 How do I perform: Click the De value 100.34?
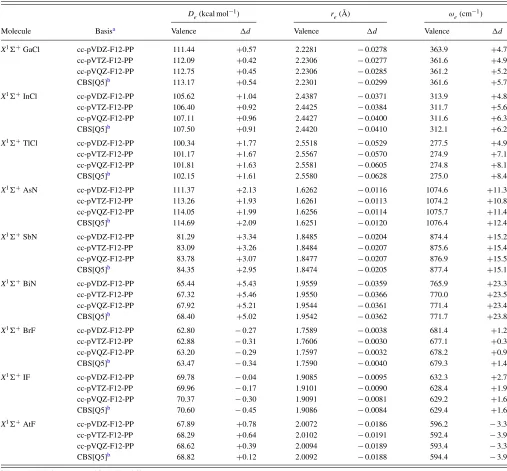pyautogui.click(x=184, y=143)
